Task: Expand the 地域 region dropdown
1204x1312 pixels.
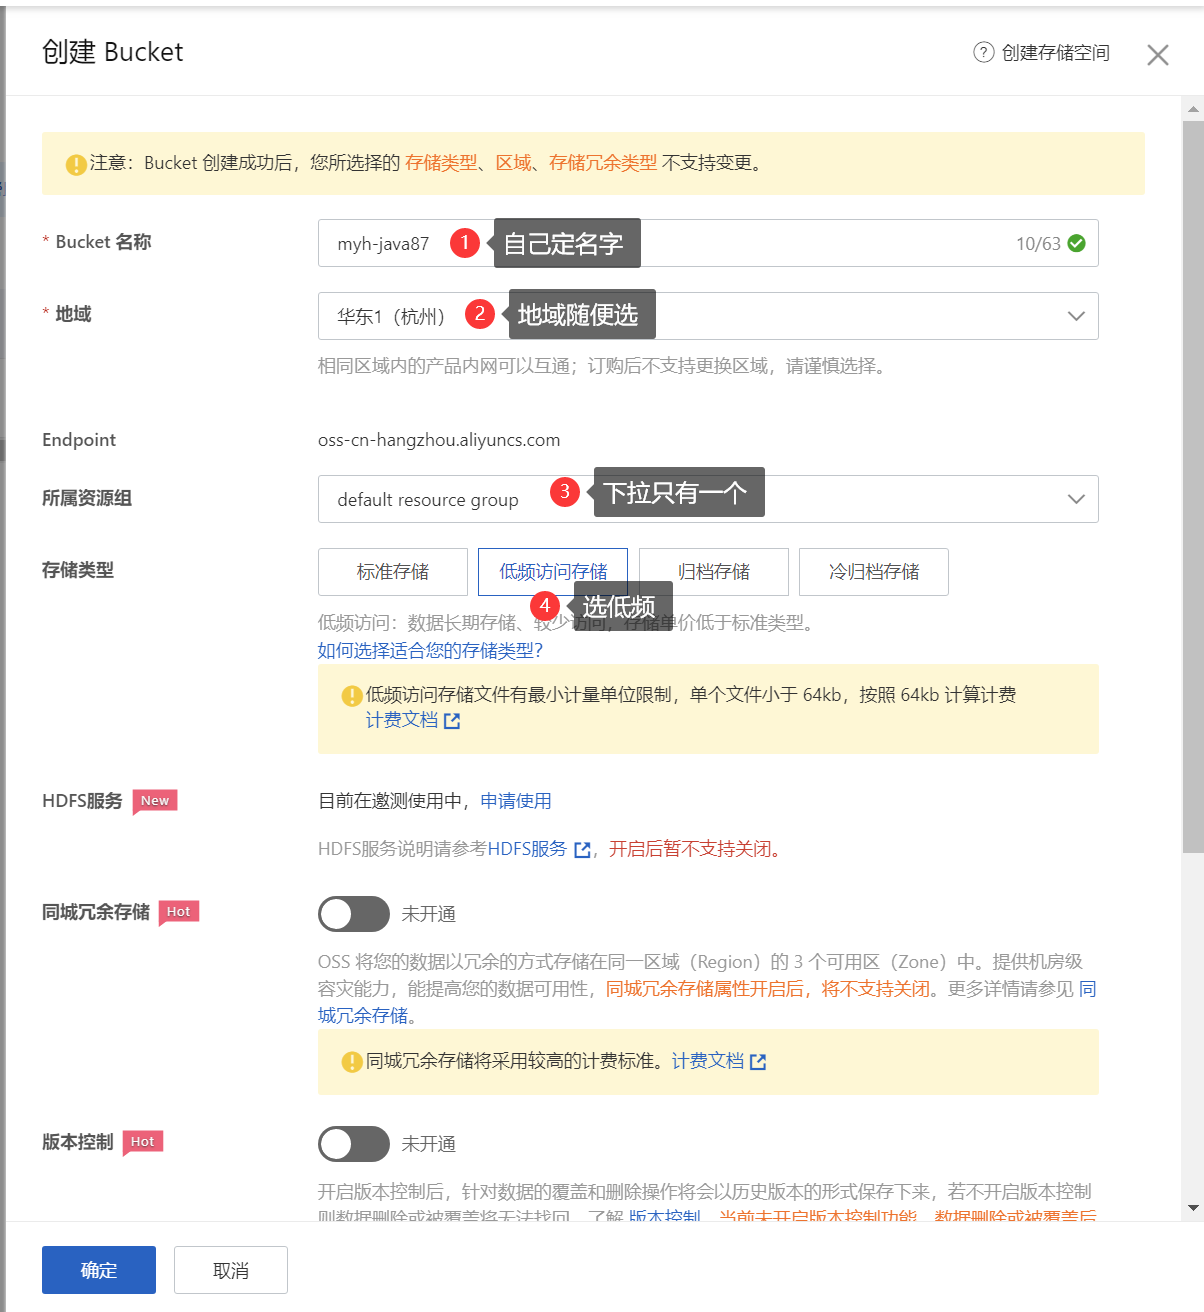Action: (1075, 316)
